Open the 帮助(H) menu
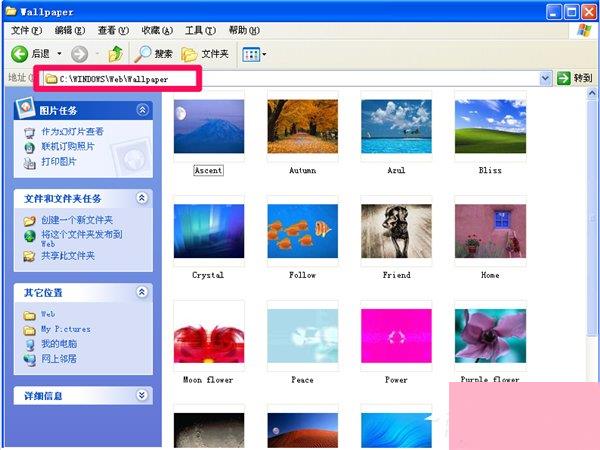Screen dimensions: 600x450 pyautogui.click(x=244, y=30)
